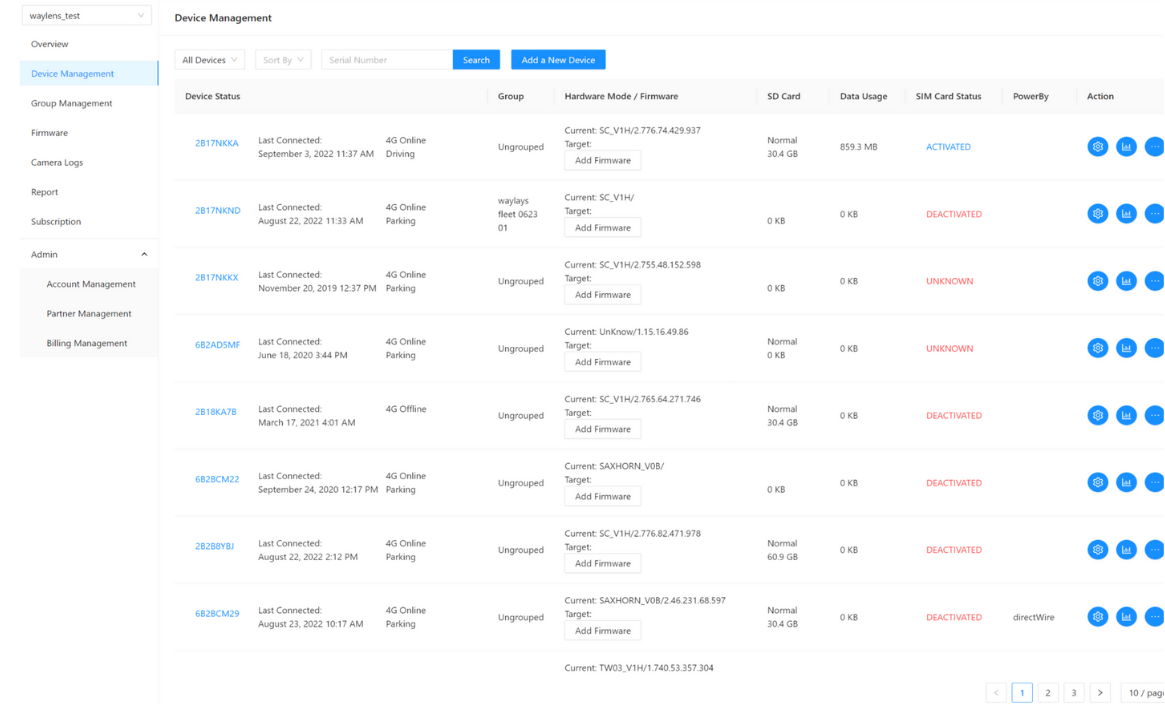Click the Search button
1165x720 pixels.
pyautogui.click(x=476, y=59)
